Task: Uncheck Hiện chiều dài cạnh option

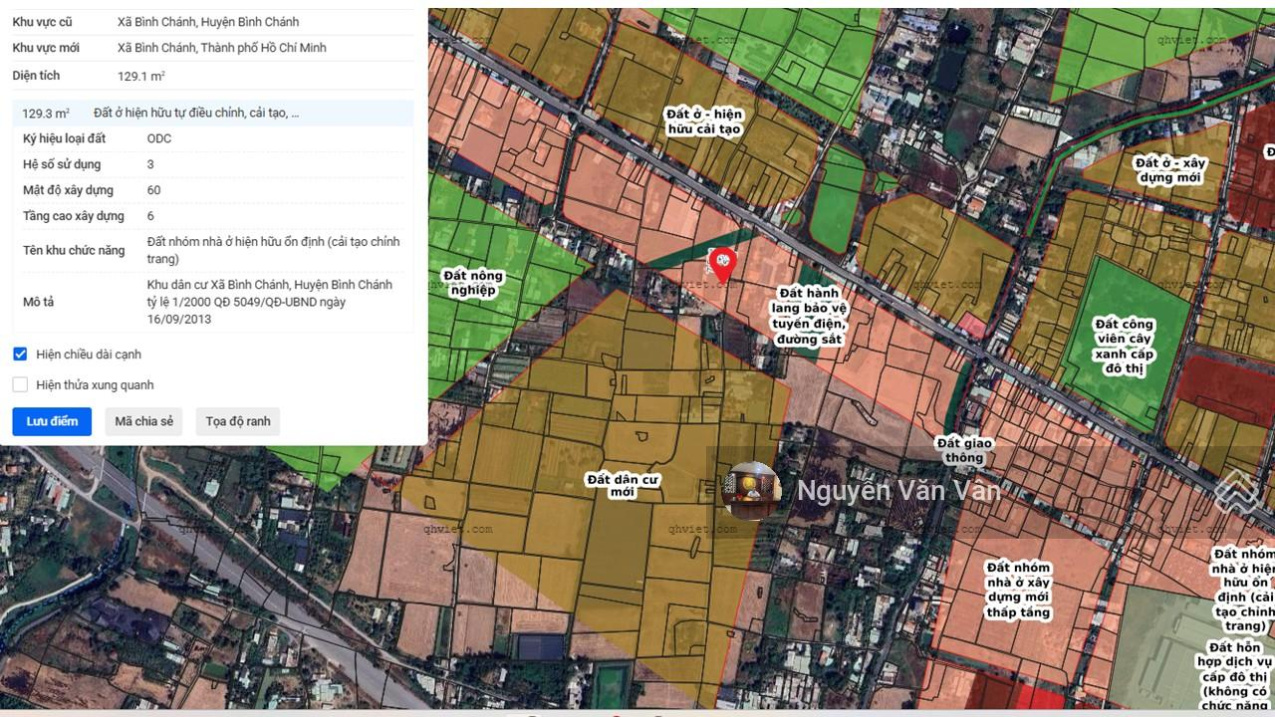Action: [x=20, y=354]
